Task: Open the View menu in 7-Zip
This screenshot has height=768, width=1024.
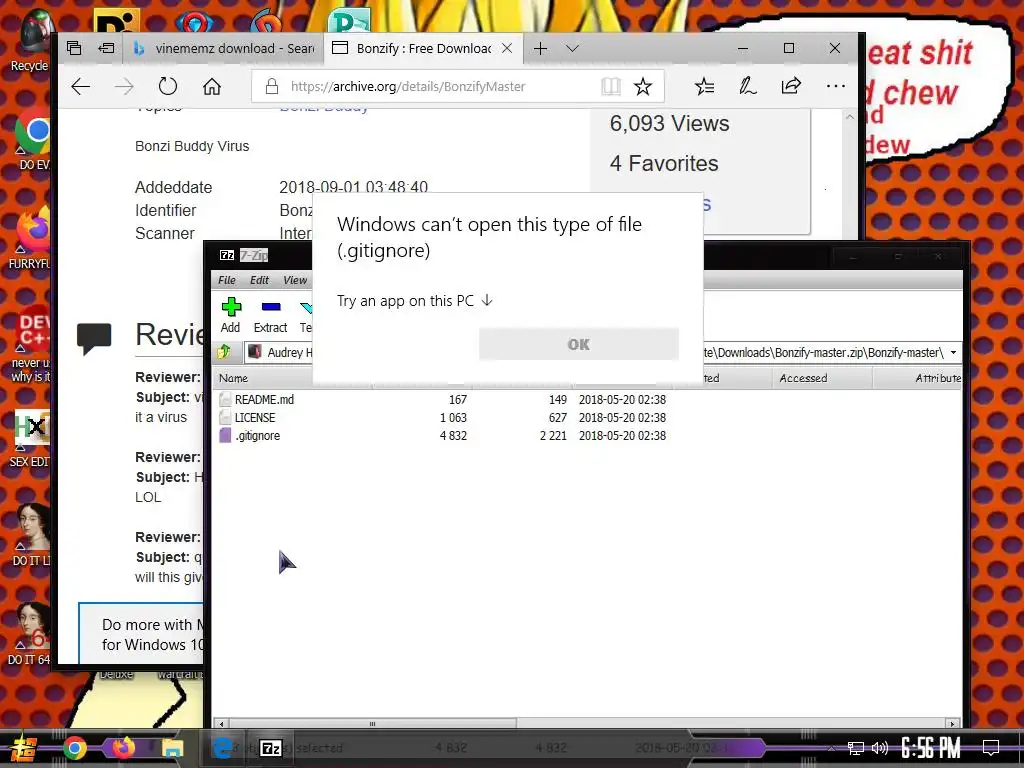Action: coord(295,280)
